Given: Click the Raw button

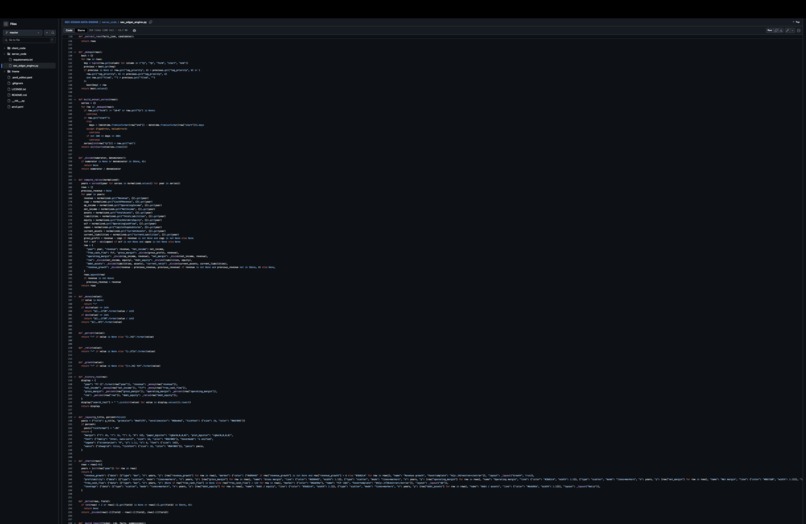Looking at the screenshot, I should coord(770,30).
